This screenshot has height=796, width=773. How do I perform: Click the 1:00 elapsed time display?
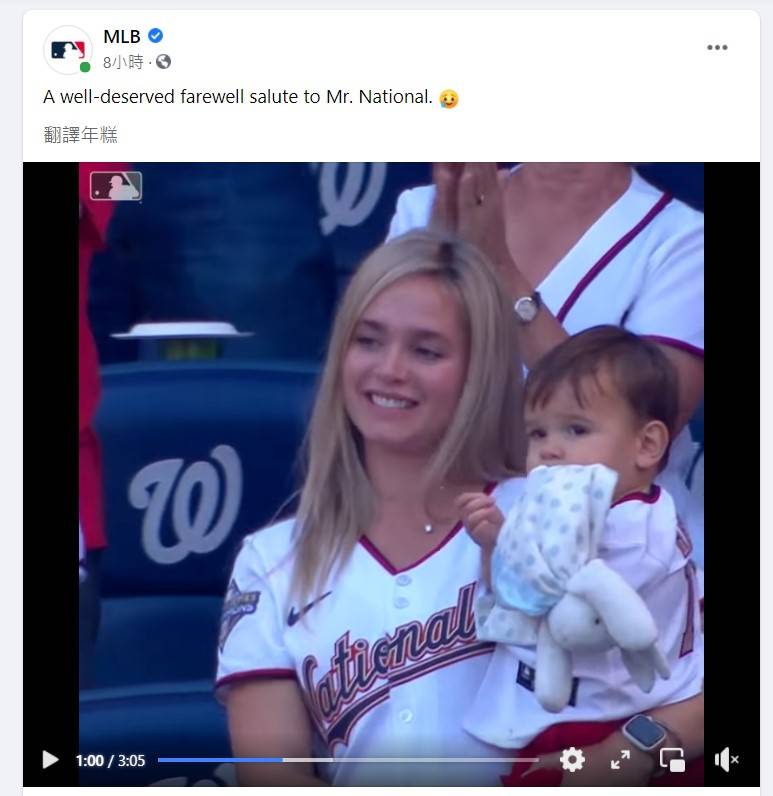click(x=89, y=761)
